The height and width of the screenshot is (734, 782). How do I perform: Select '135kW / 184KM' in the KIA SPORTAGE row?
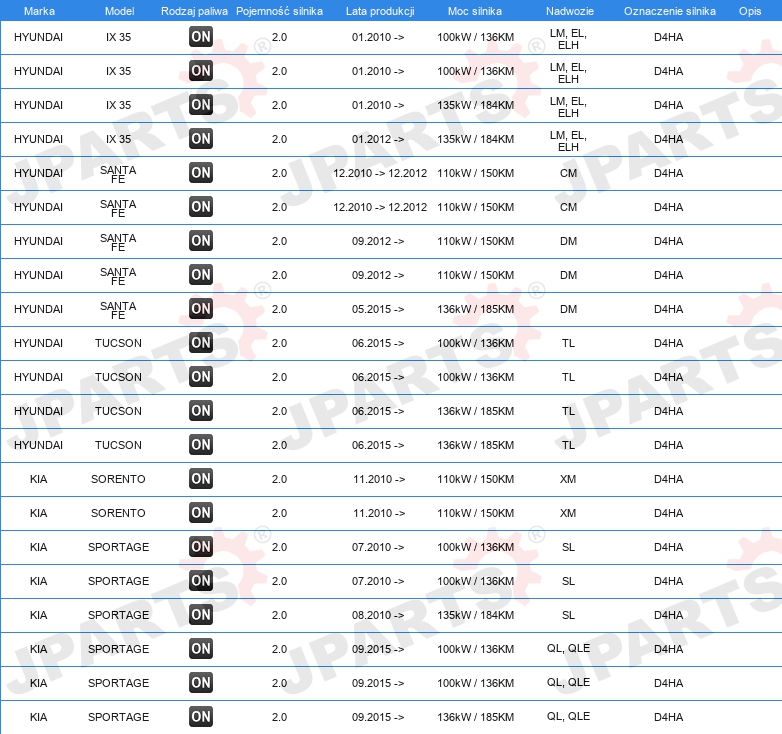coord(476,615)
